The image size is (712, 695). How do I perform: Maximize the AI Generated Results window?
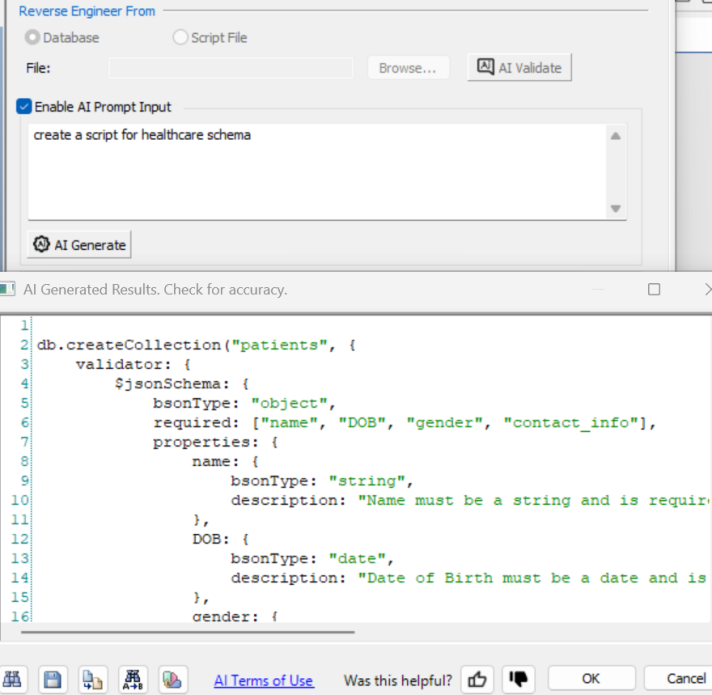pyautogui.click(x=654, y=289)
